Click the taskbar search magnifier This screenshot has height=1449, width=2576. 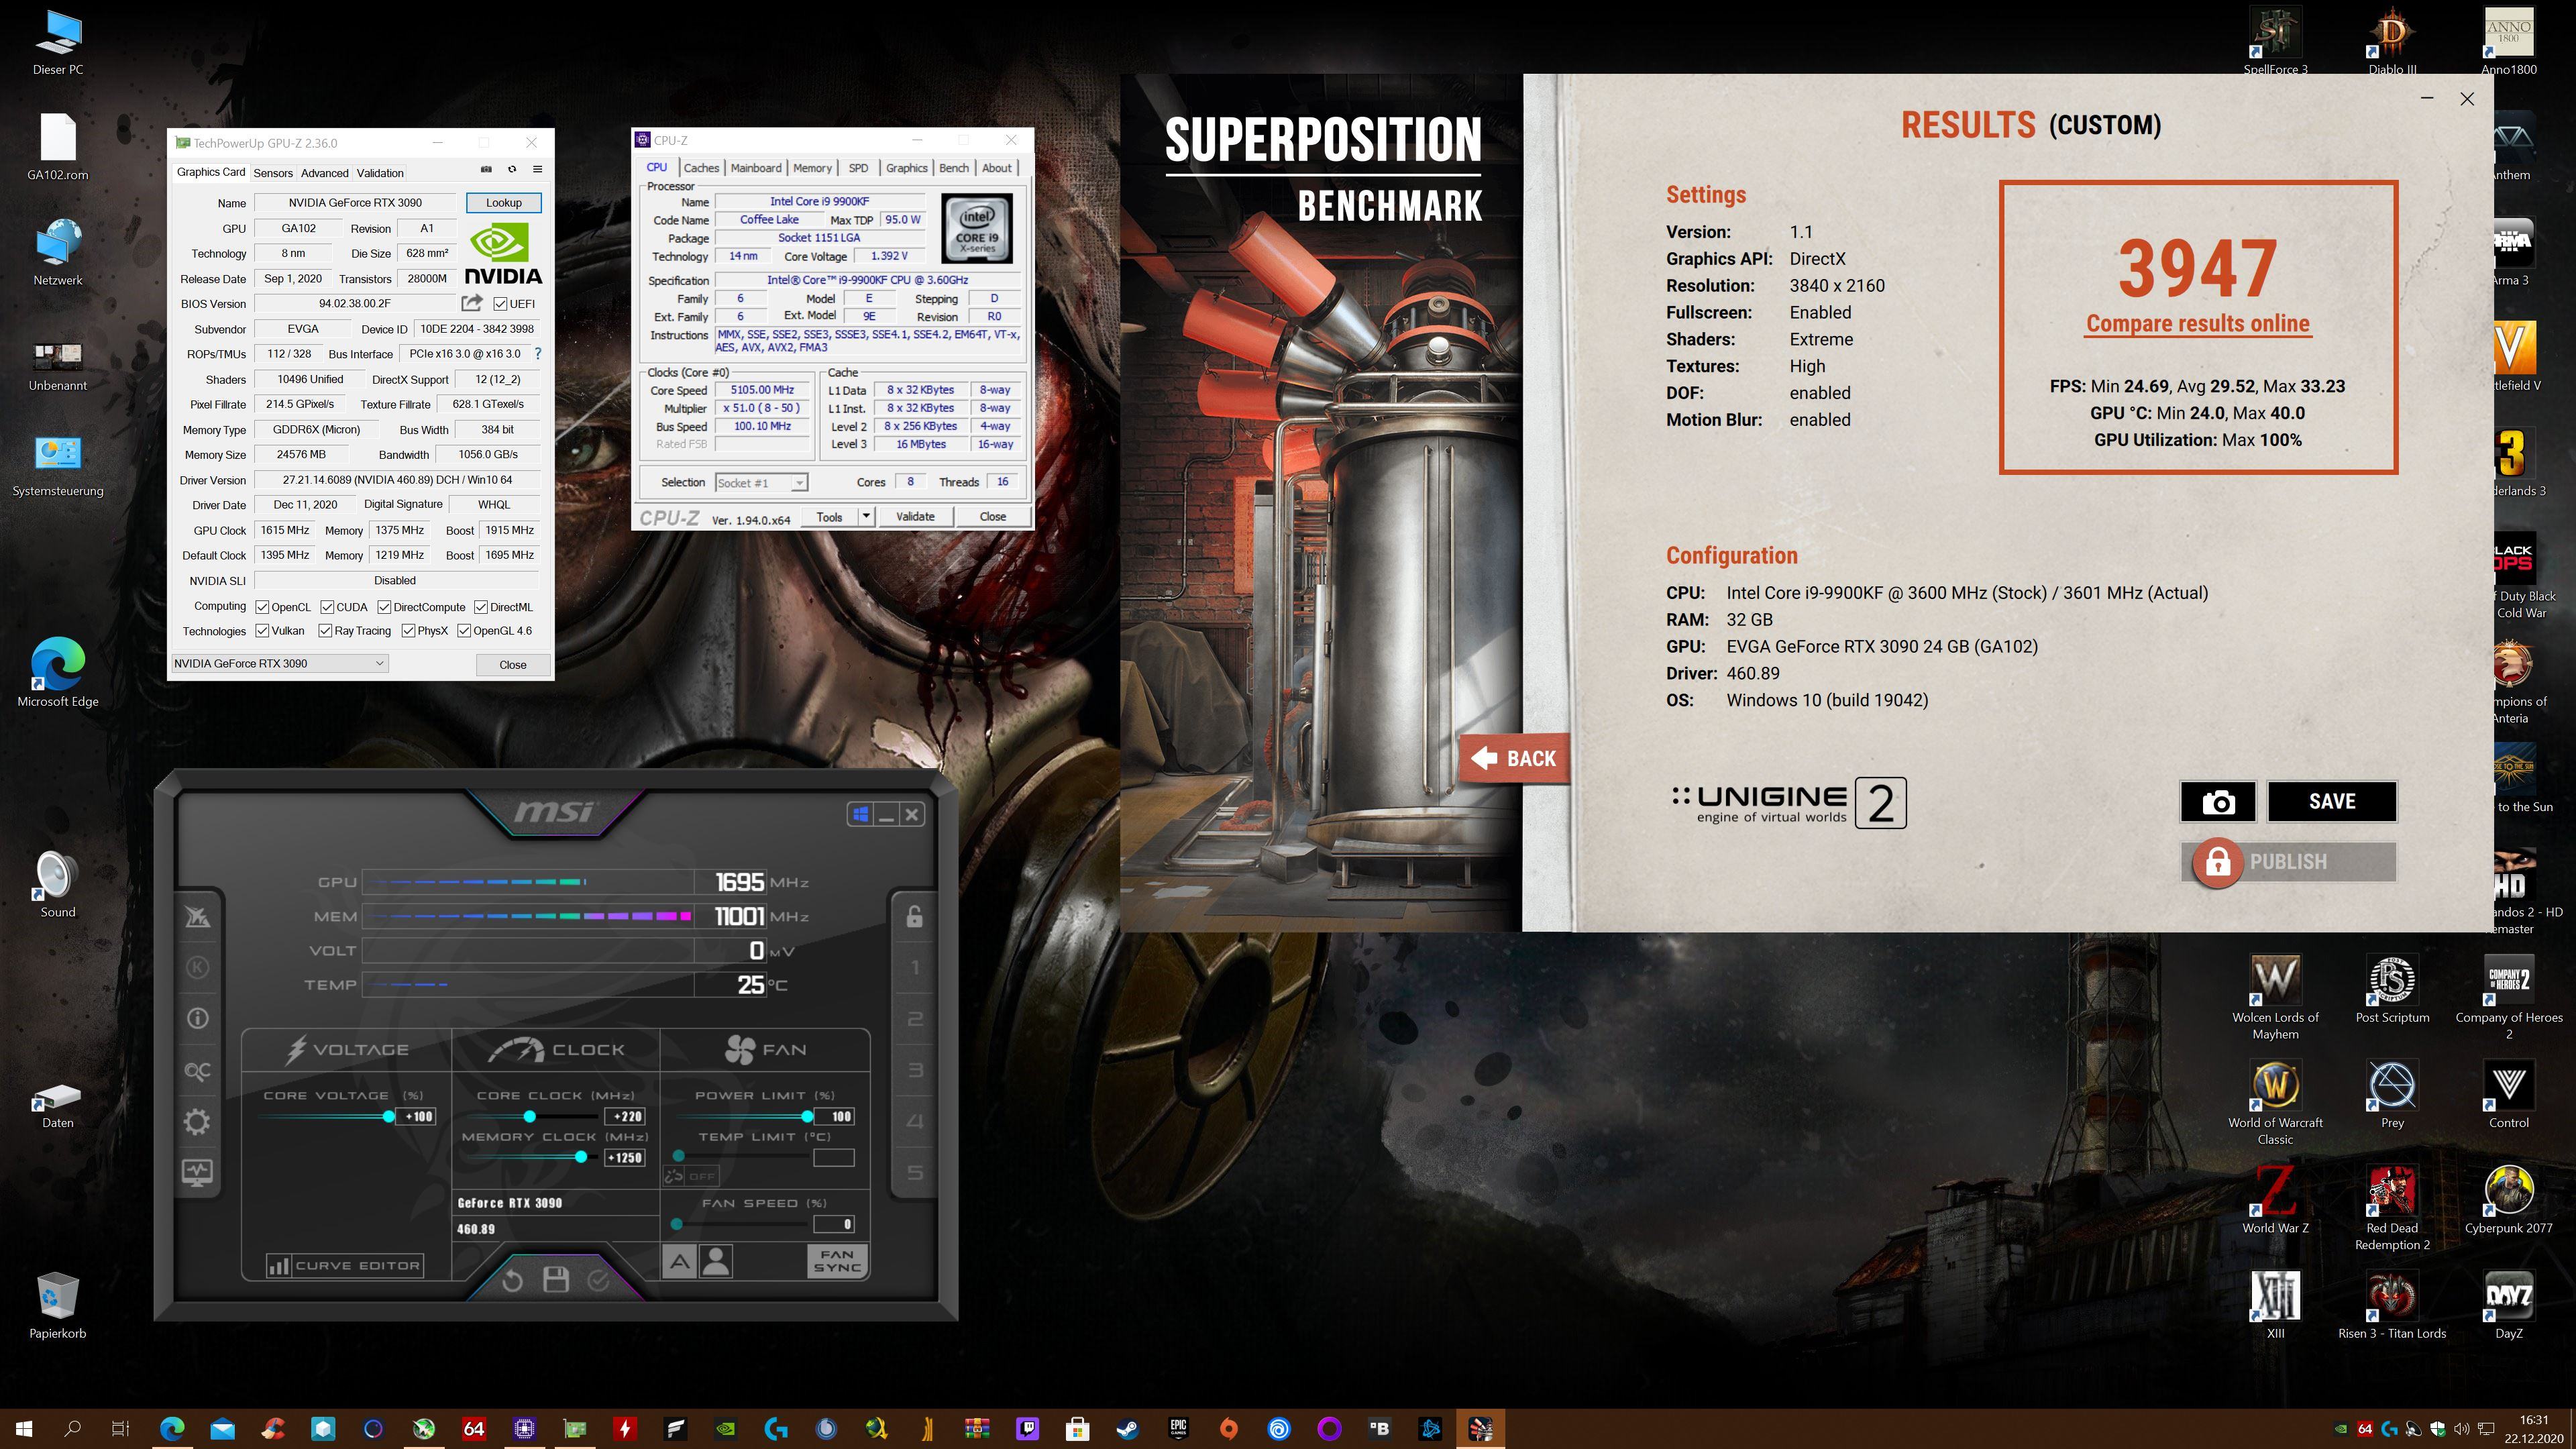(73, 1428)
